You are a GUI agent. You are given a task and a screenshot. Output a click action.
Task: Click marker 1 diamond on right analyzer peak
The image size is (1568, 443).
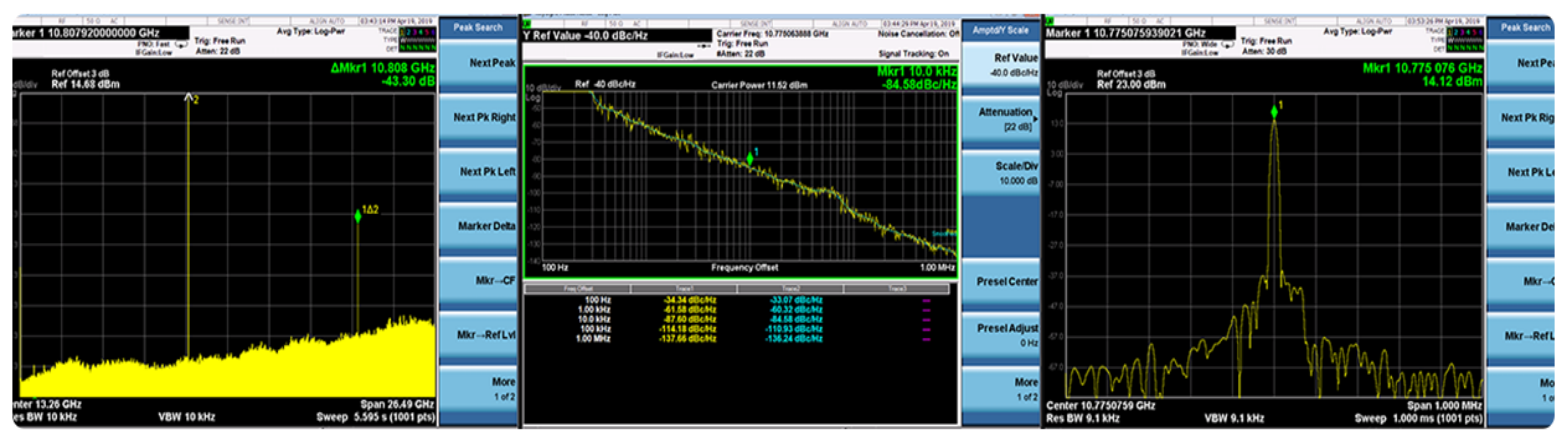(1274, 112)
